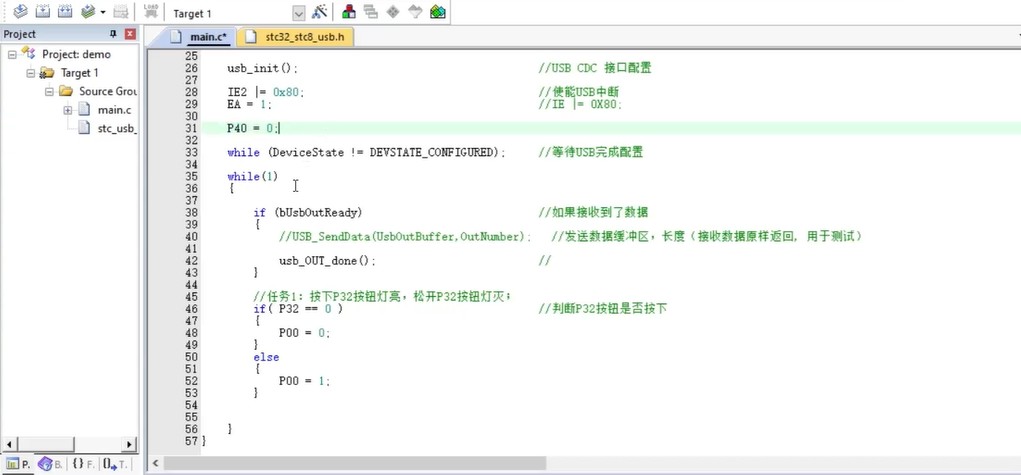Click the commented USB_SendData line
Image resolution: width=1021 pixels, height=475 pixels.
(405, 237)
